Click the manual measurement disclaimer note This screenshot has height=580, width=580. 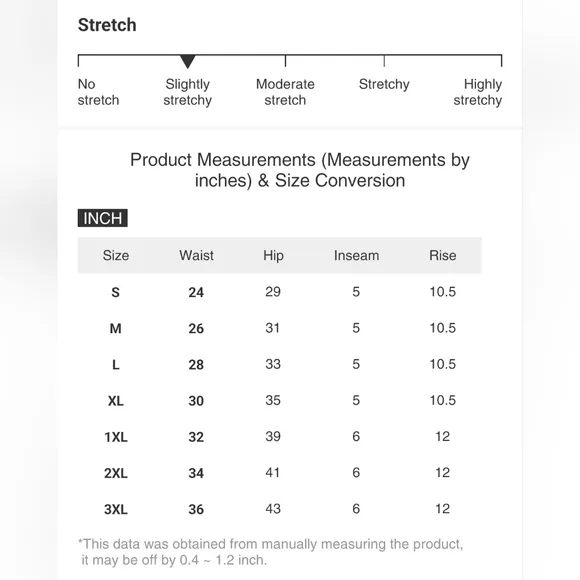270,552
